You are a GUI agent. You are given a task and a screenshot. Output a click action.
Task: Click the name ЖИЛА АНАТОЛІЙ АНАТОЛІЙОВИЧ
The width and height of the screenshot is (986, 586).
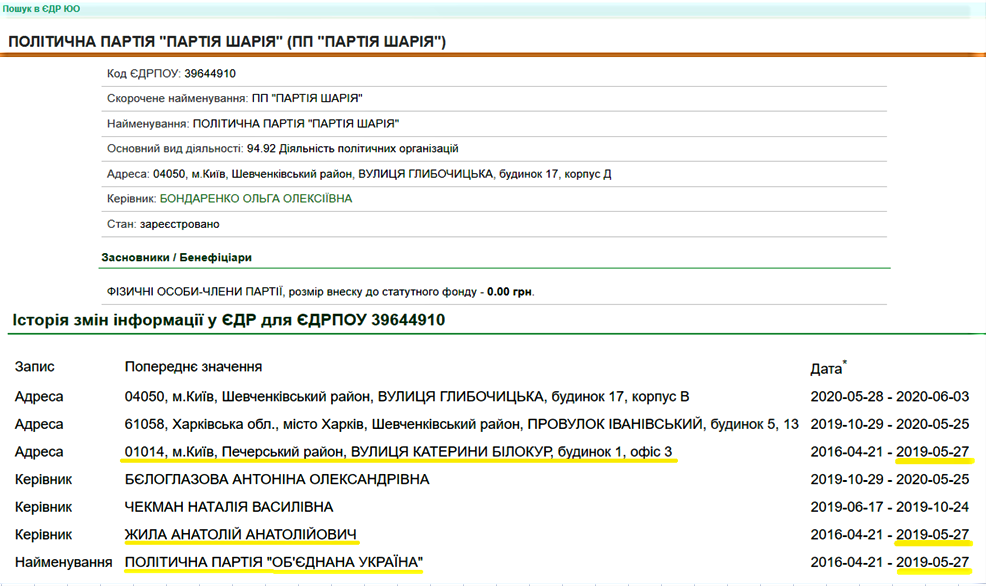pyautogui.click(x=241, y=535)
